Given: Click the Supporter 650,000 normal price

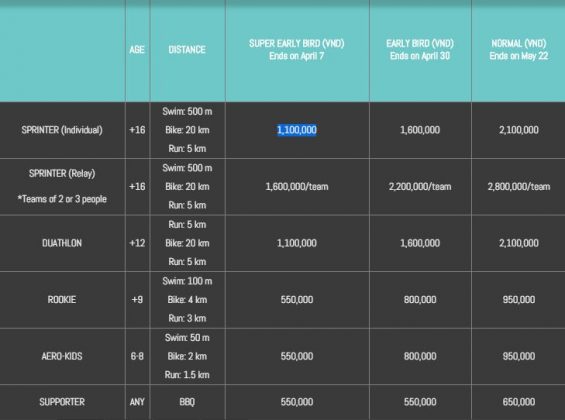Looking at the screenshot, I should click(x=519, y=402).
